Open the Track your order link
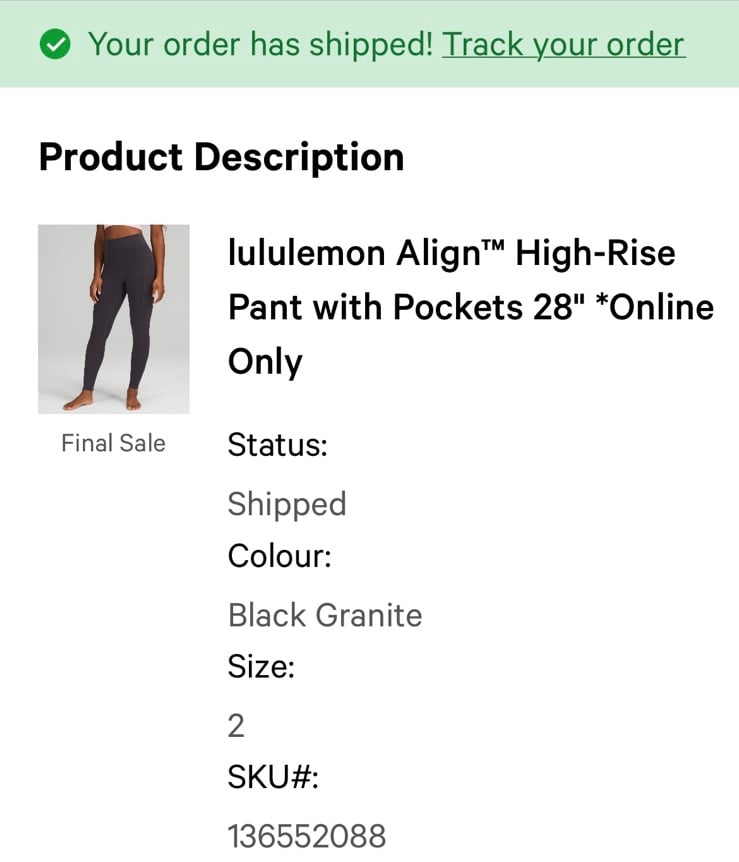739x862 pixels. (x=563, y=44)
